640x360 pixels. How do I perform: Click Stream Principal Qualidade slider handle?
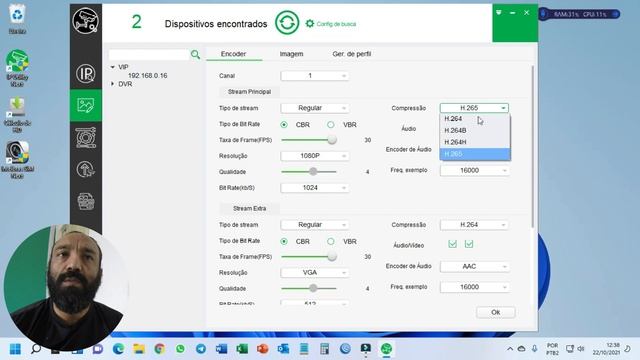pyautogui.click(x=313, y=172)
